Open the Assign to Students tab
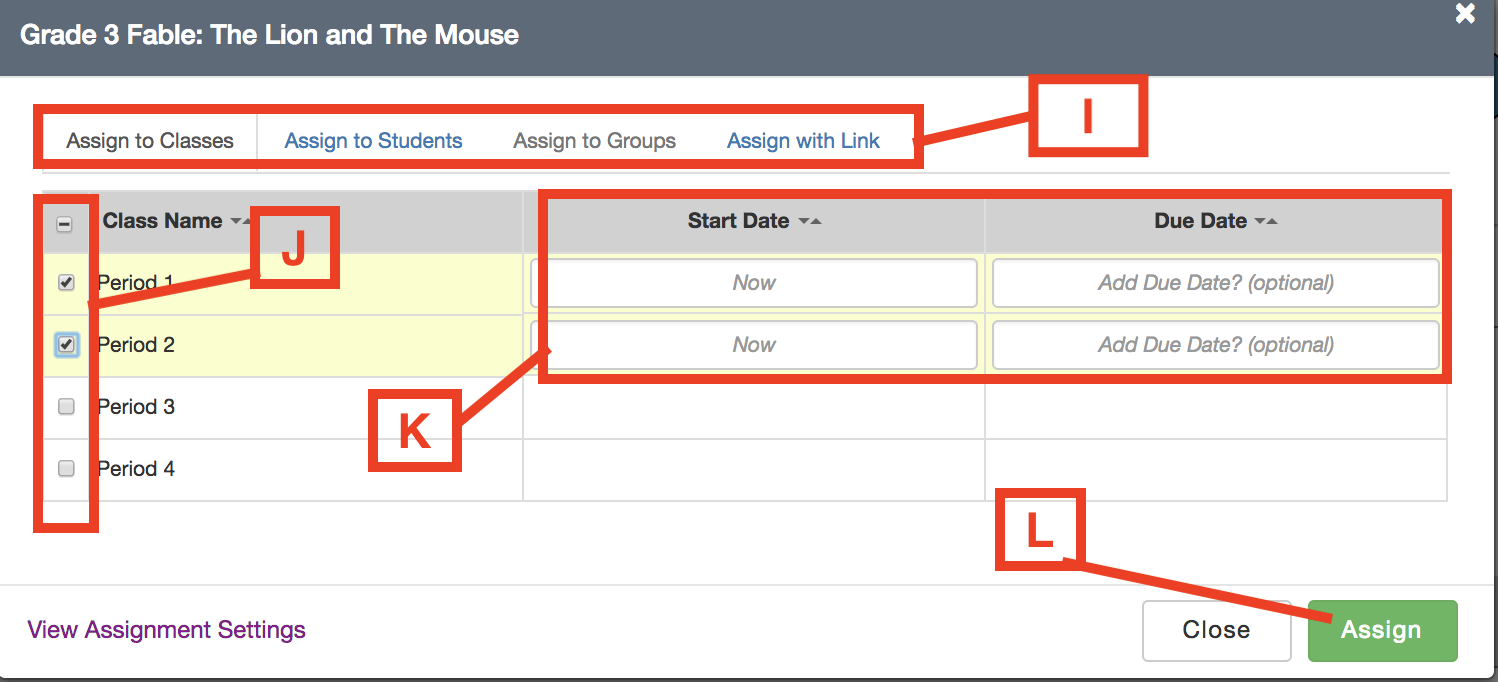The height and width of the screenshot is (682, 1498). pyautogui.click(x=373, y=141)
